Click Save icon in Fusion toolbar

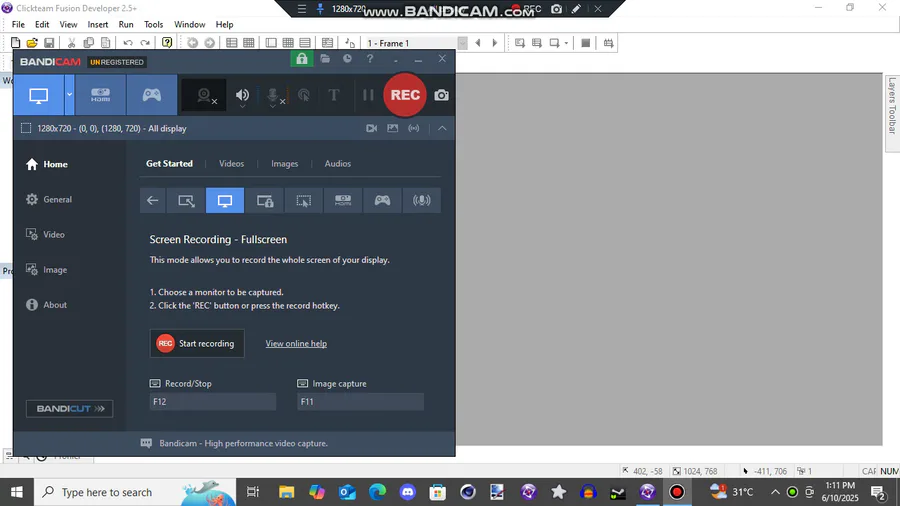(x=49, y=43)
